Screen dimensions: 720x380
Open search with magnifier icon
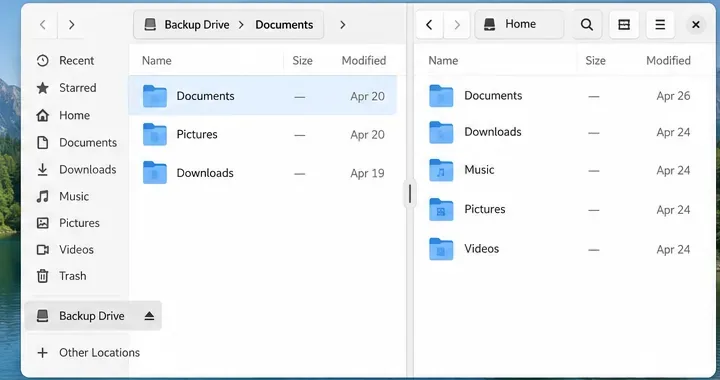587,24
